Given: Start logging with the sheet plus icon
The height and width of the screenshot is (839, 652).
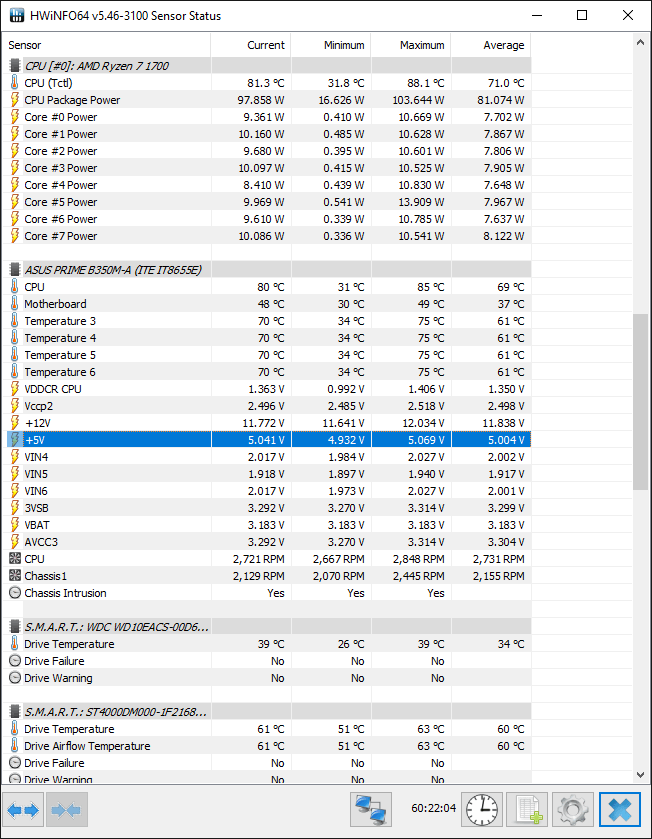Looking at the screenshot, I should coord(527,810).
